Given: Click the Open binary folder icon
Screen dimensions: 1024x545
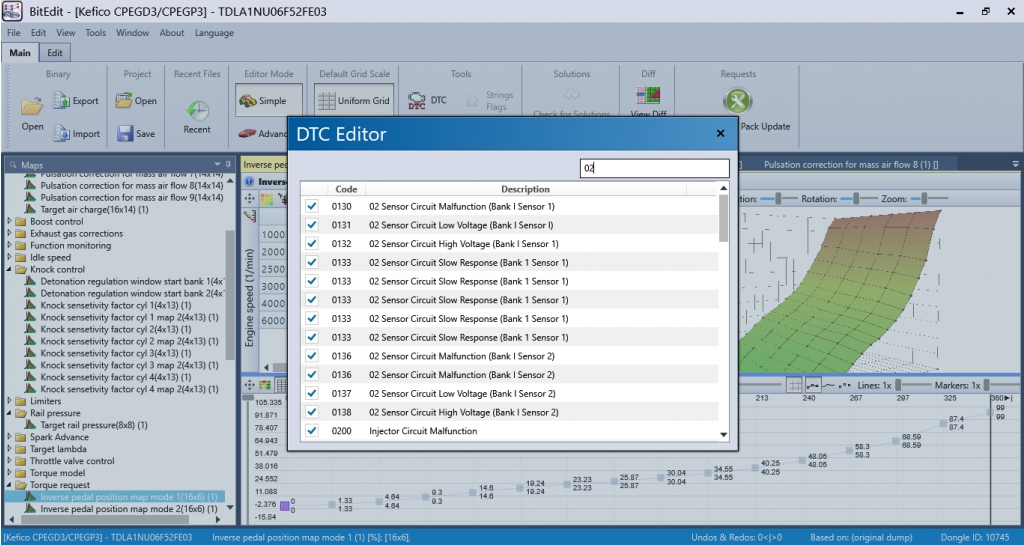Looking at the screenshot, I should (x=32, y=105).
